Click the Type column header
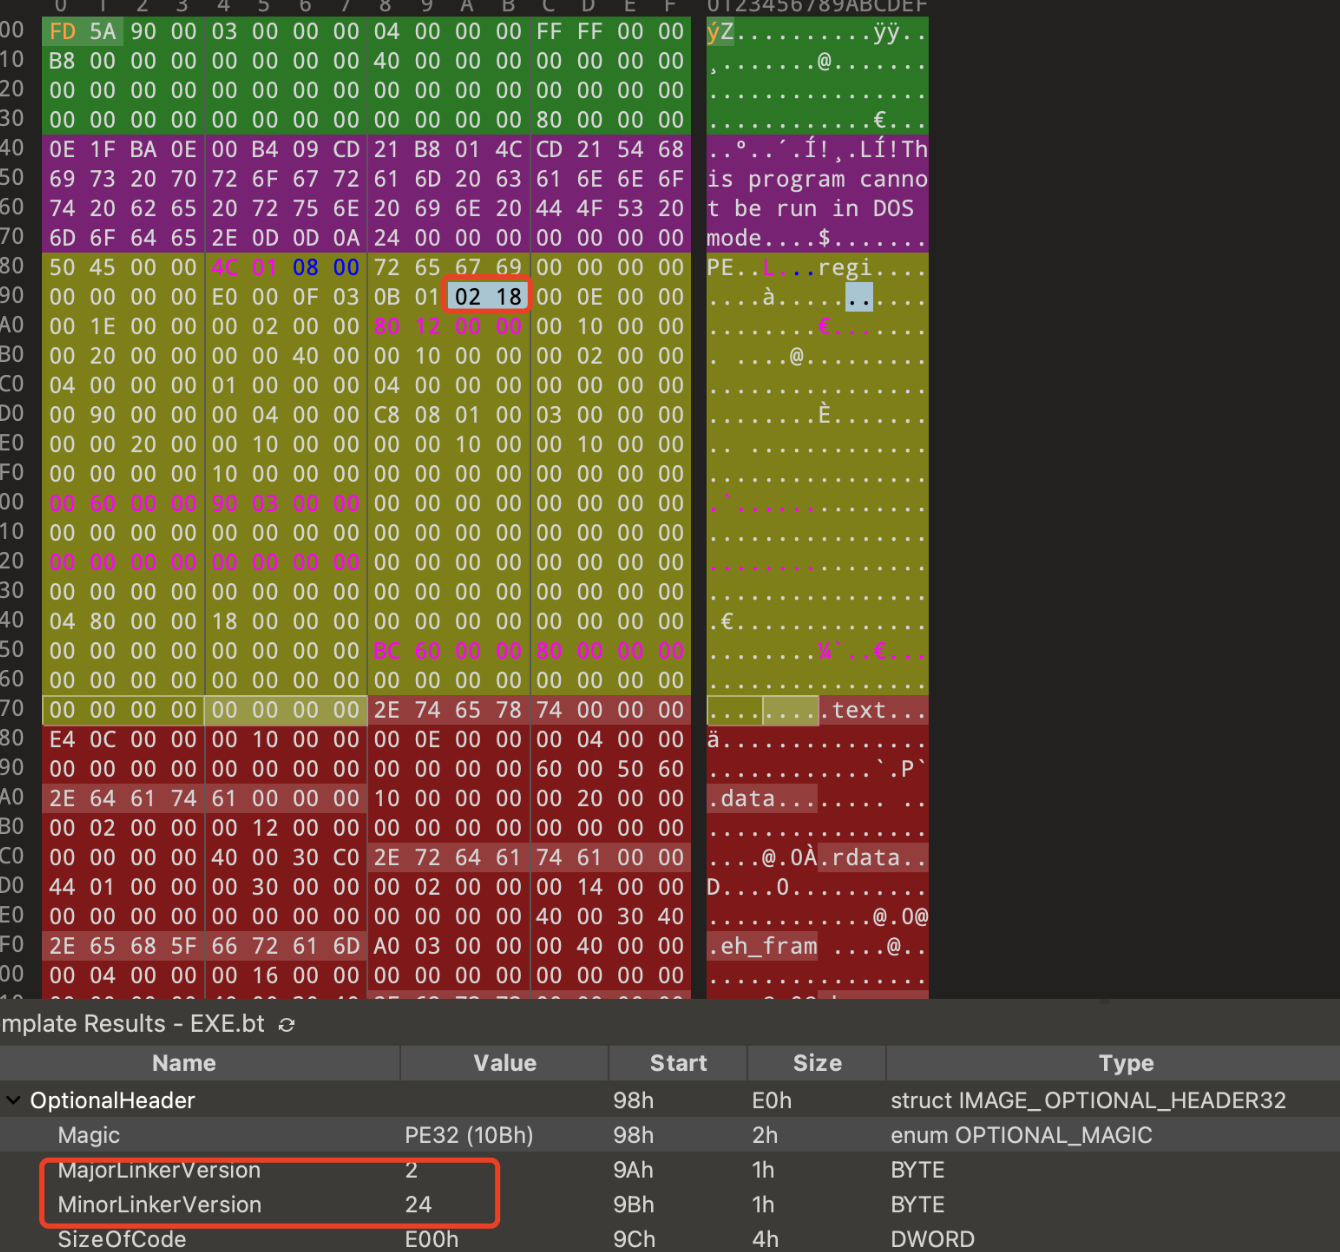1340x1252 pixels. coord(1125,1063)
